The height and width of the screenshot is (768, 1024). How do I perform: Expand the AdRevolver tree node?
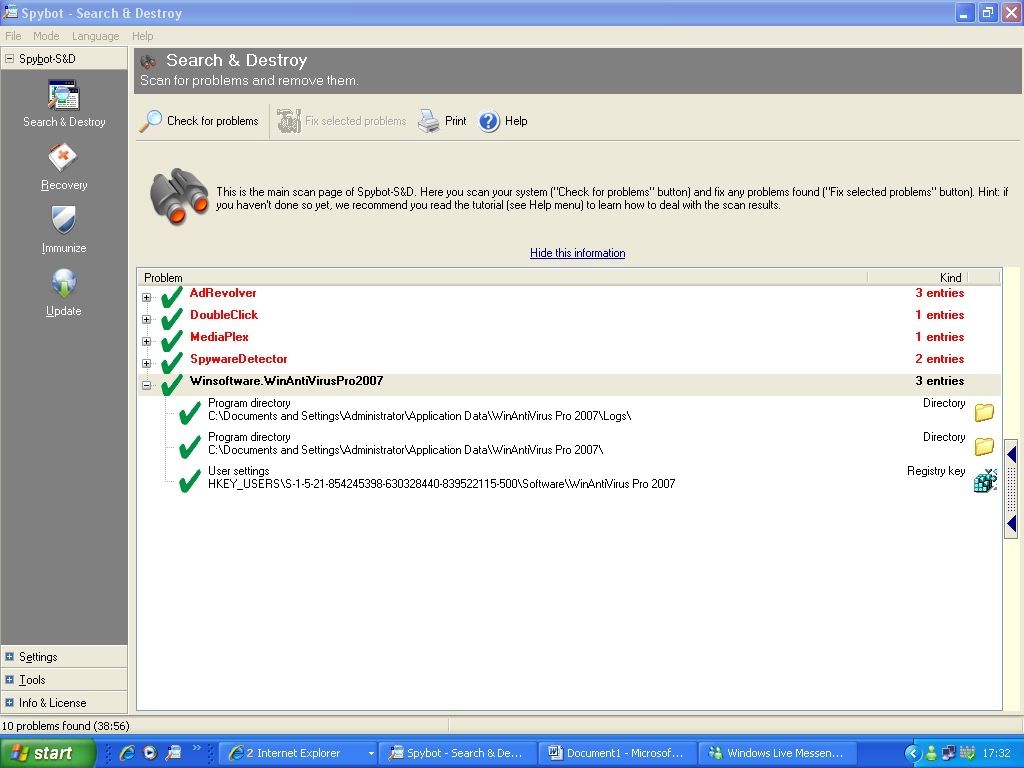pos(146,297)
